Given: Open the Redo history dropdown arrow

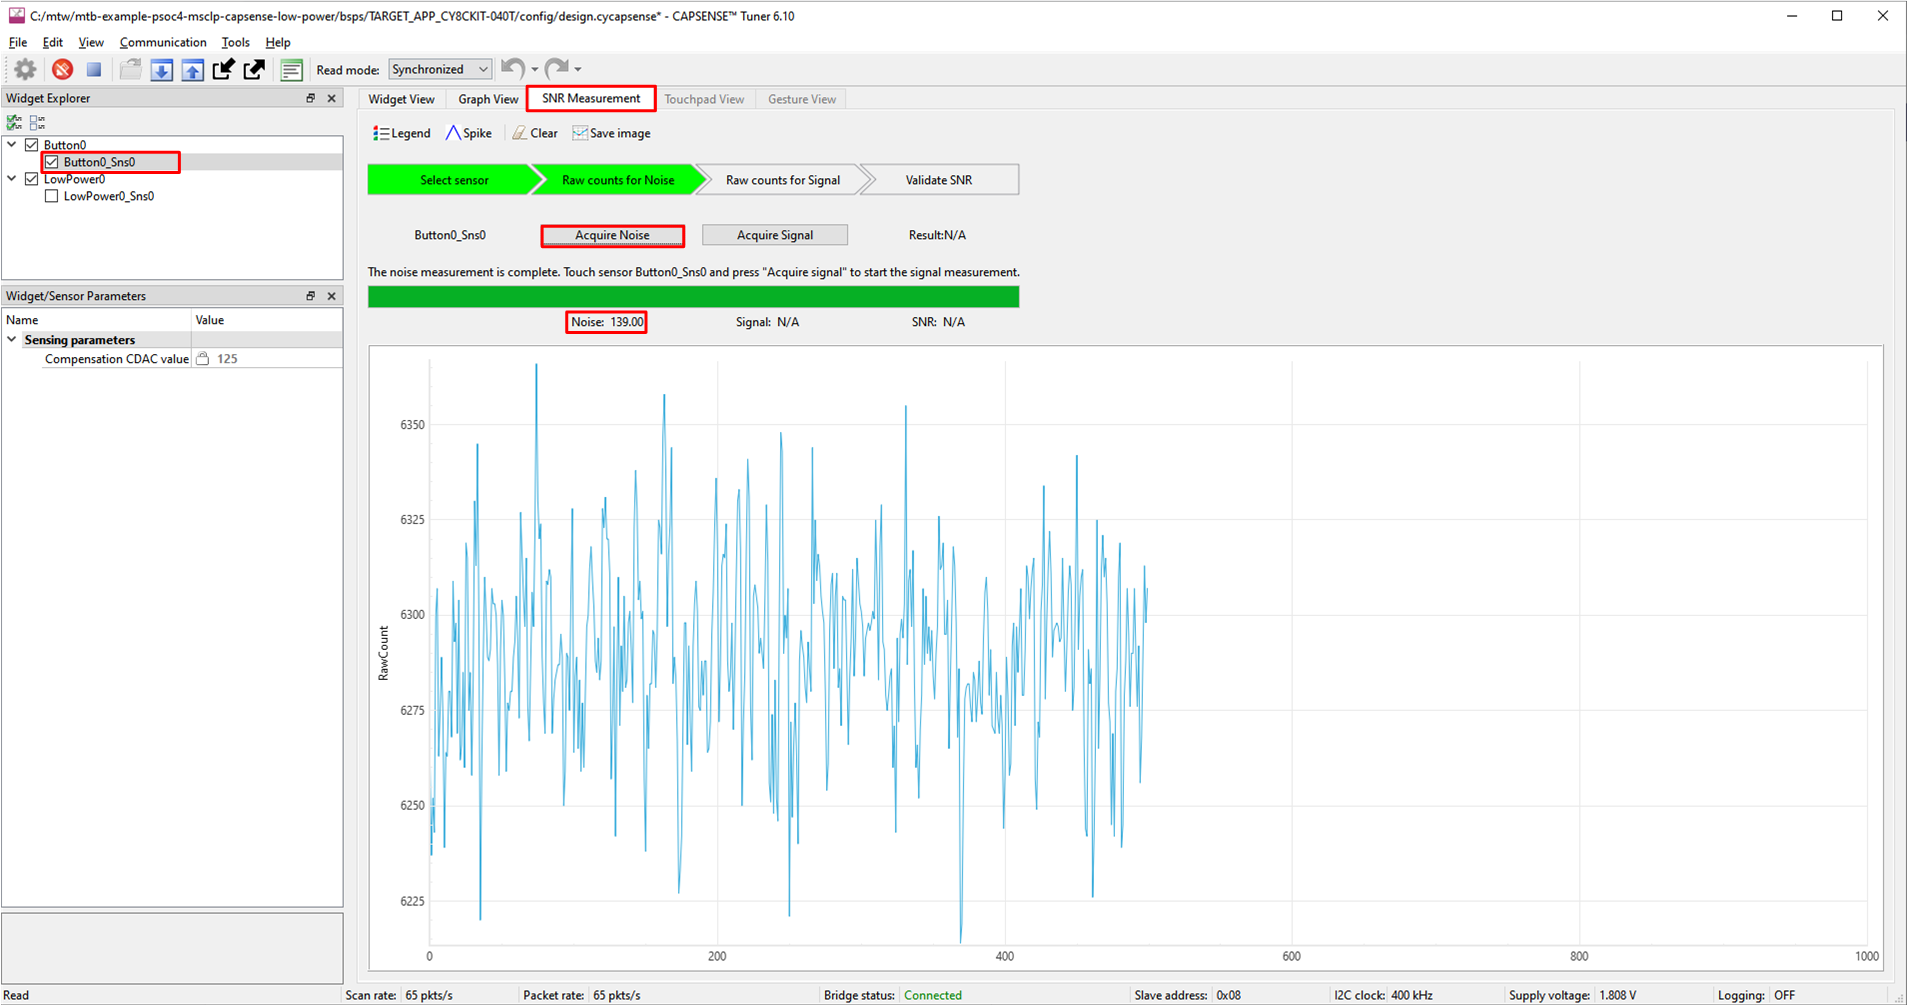Looking at the screenshot, I should tap(578, 69).
